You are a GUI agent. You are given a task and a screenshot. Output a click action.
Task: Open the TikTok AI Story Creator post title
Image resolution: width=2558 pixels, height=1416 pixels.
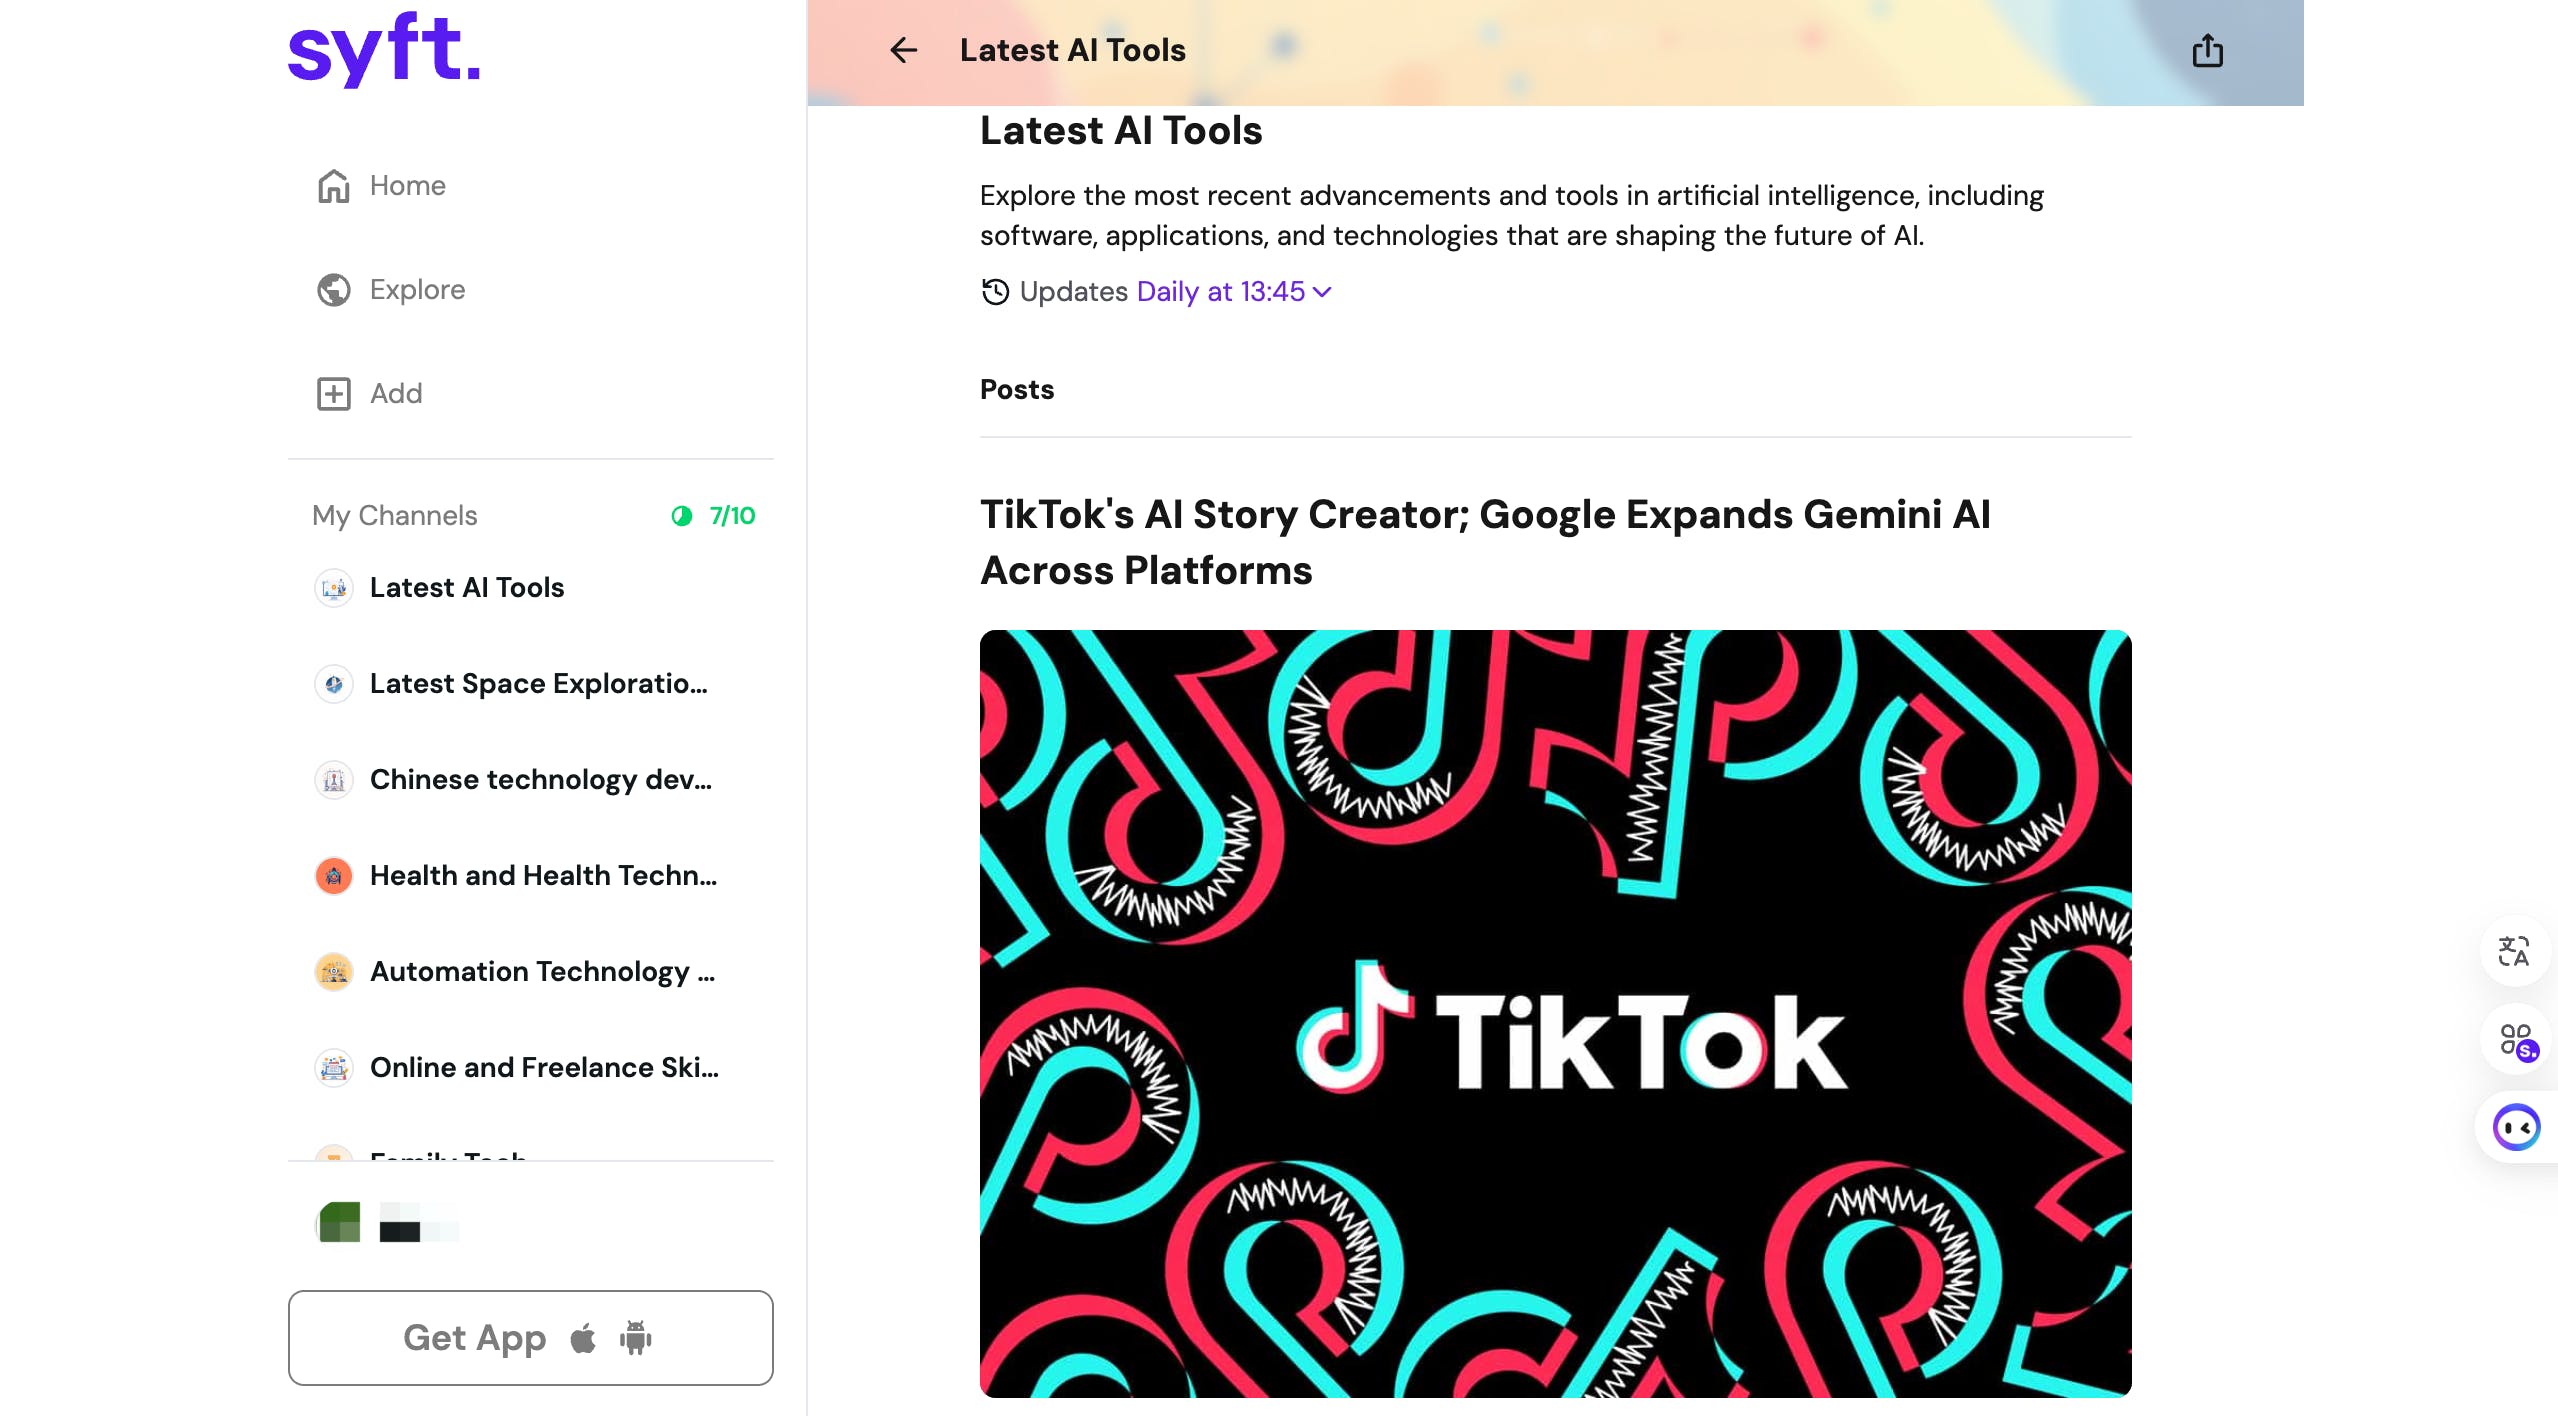pyautogui.click(x=1485, y=542)
